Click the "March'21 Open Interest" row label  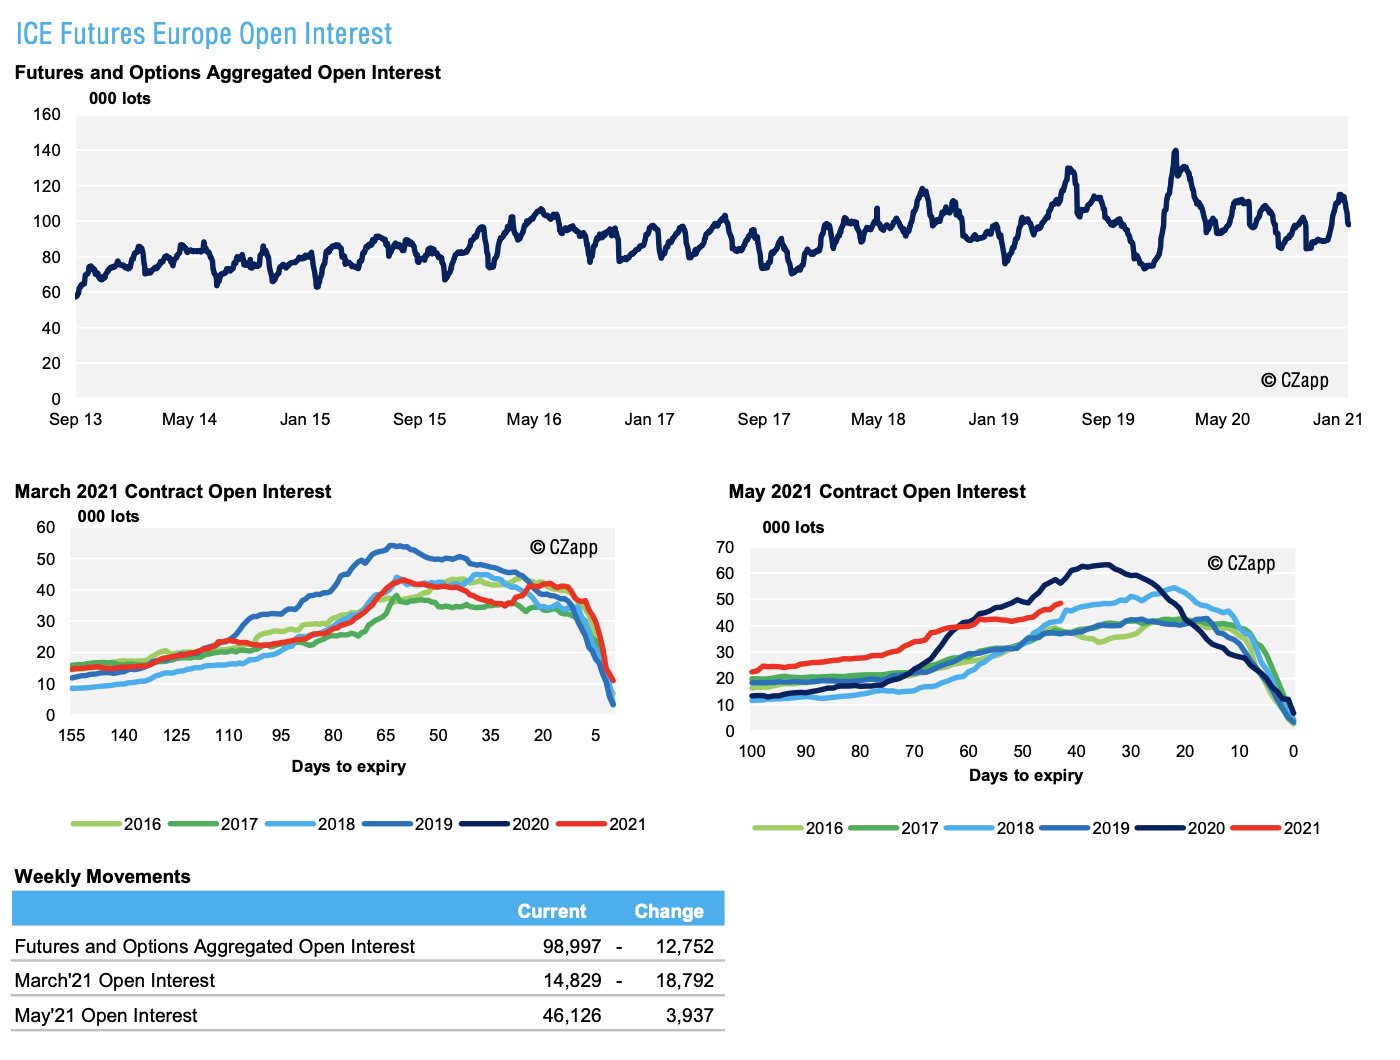115,980
